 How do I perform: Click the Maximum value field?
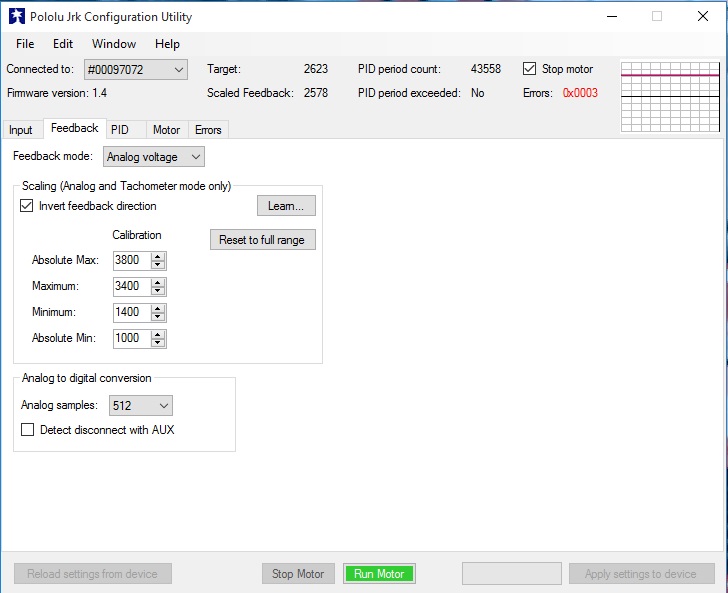pos(132,286)
